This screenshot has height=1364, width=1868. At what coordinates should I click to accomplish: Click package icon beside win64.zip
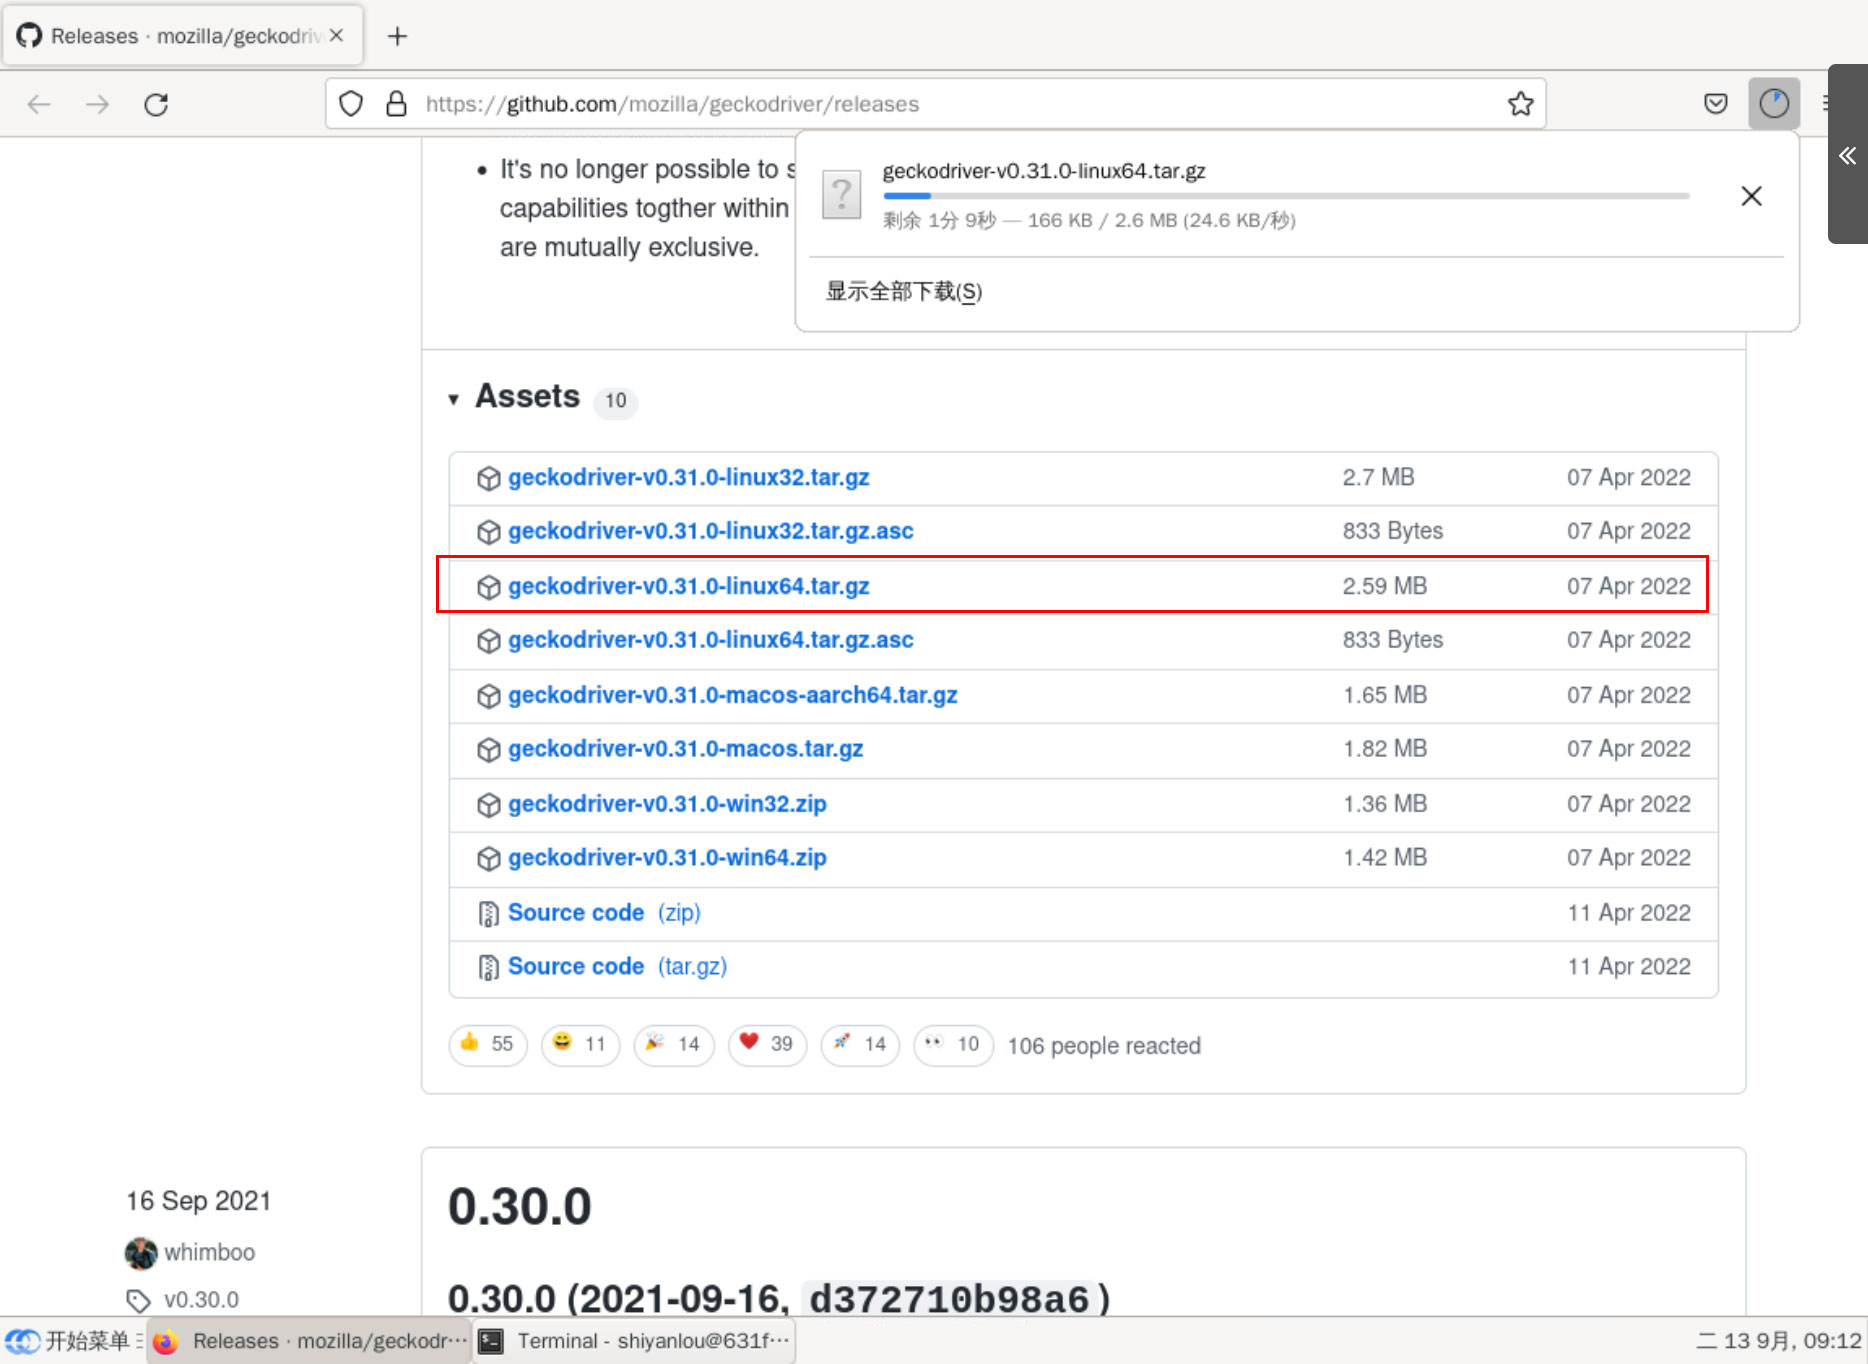pos(488,859)
